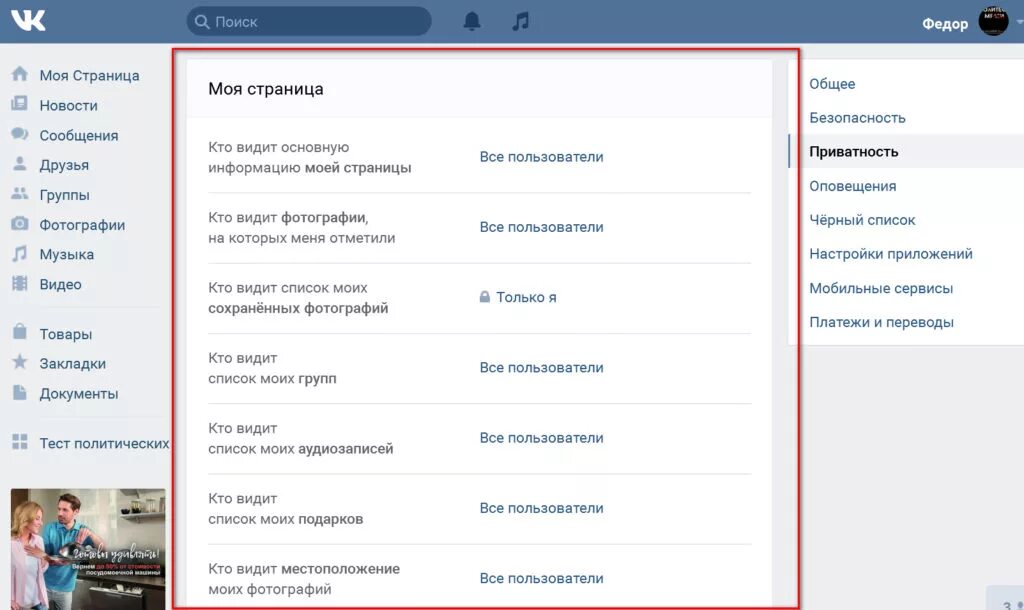Click the VK logo
The width and height of the screenshot is (1024, 610).
tap(28, 21)
